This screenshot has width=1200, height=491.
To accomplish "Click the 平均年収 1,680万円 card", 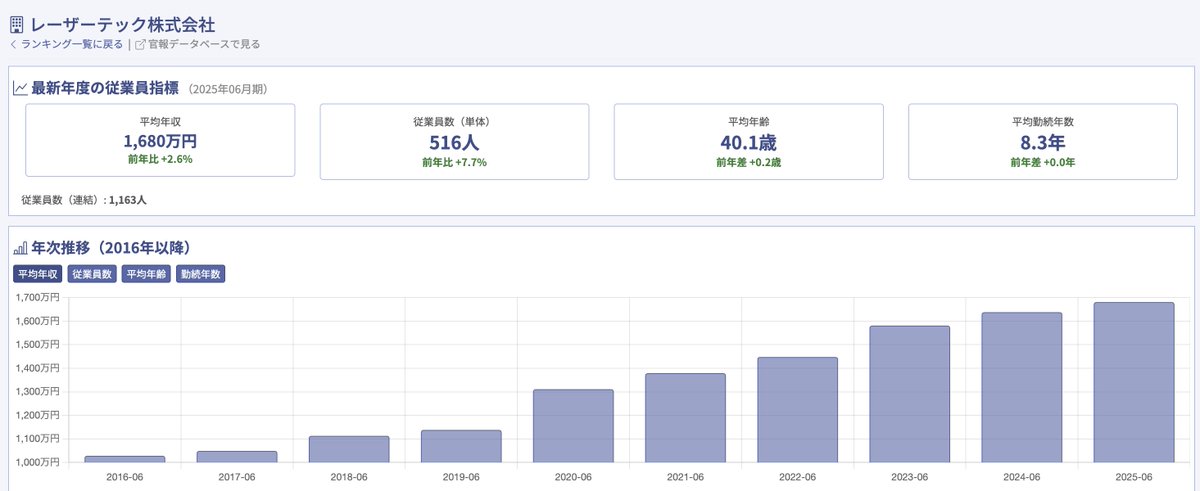I will (x=160, y=140).
